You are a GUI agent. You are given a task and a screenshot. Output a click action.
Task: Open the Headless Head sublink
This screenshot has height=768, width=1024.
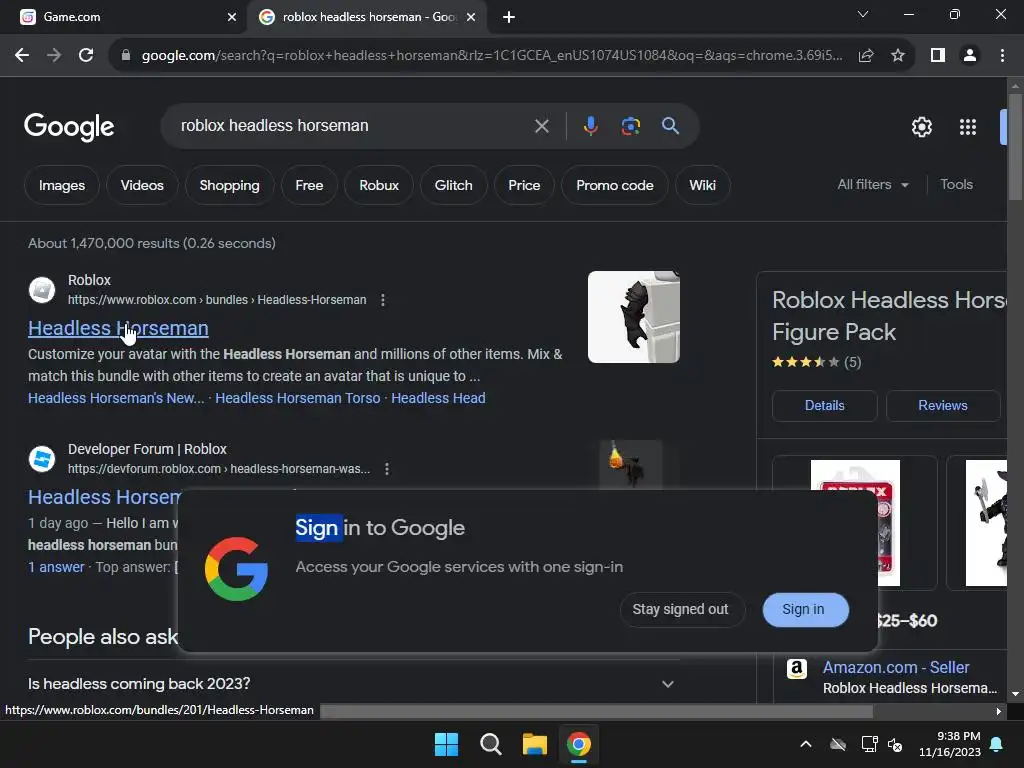[x=438, y=398]
